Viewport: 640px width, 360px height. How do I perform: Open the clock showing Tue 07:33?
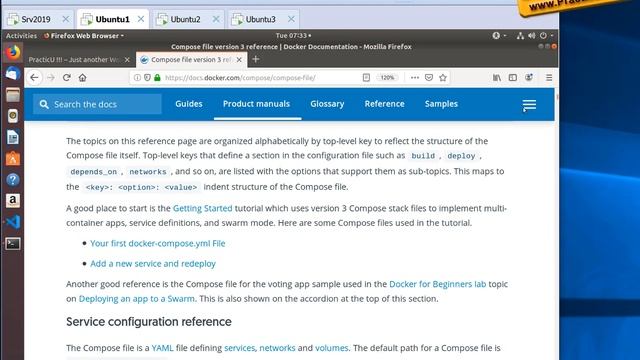[x=293, y=36]
